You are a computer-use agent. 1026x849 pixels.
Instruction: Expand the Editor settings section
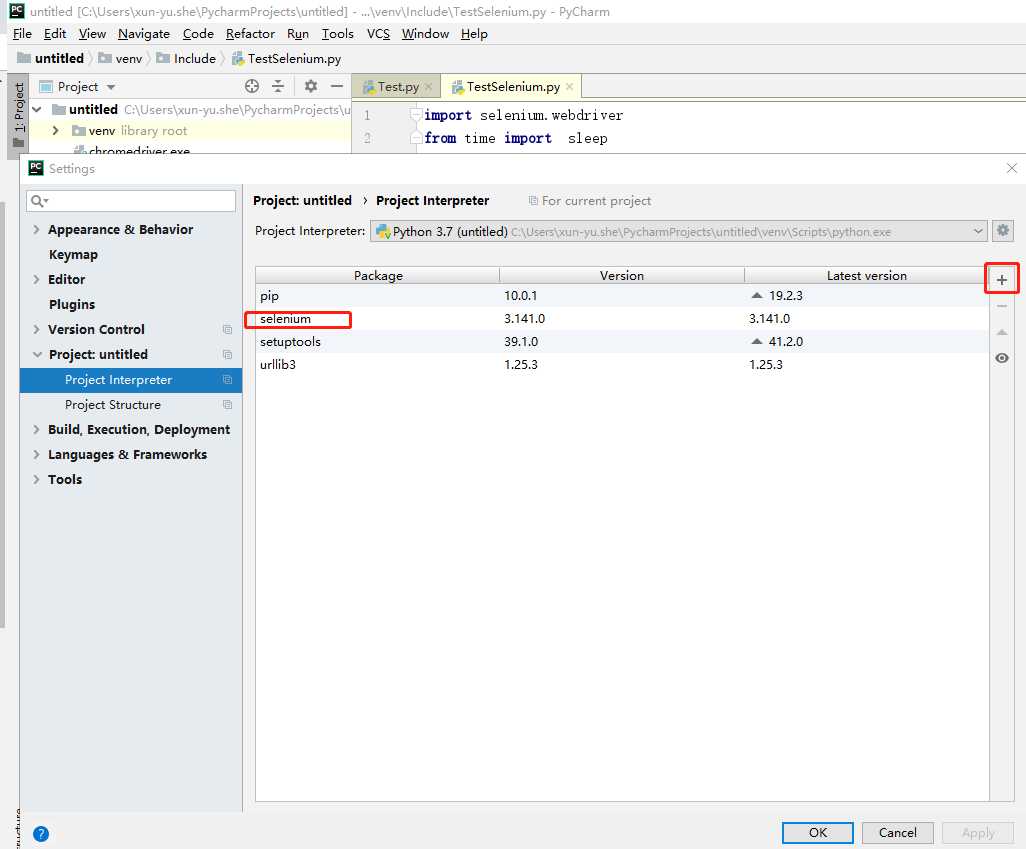pos(37,279)
